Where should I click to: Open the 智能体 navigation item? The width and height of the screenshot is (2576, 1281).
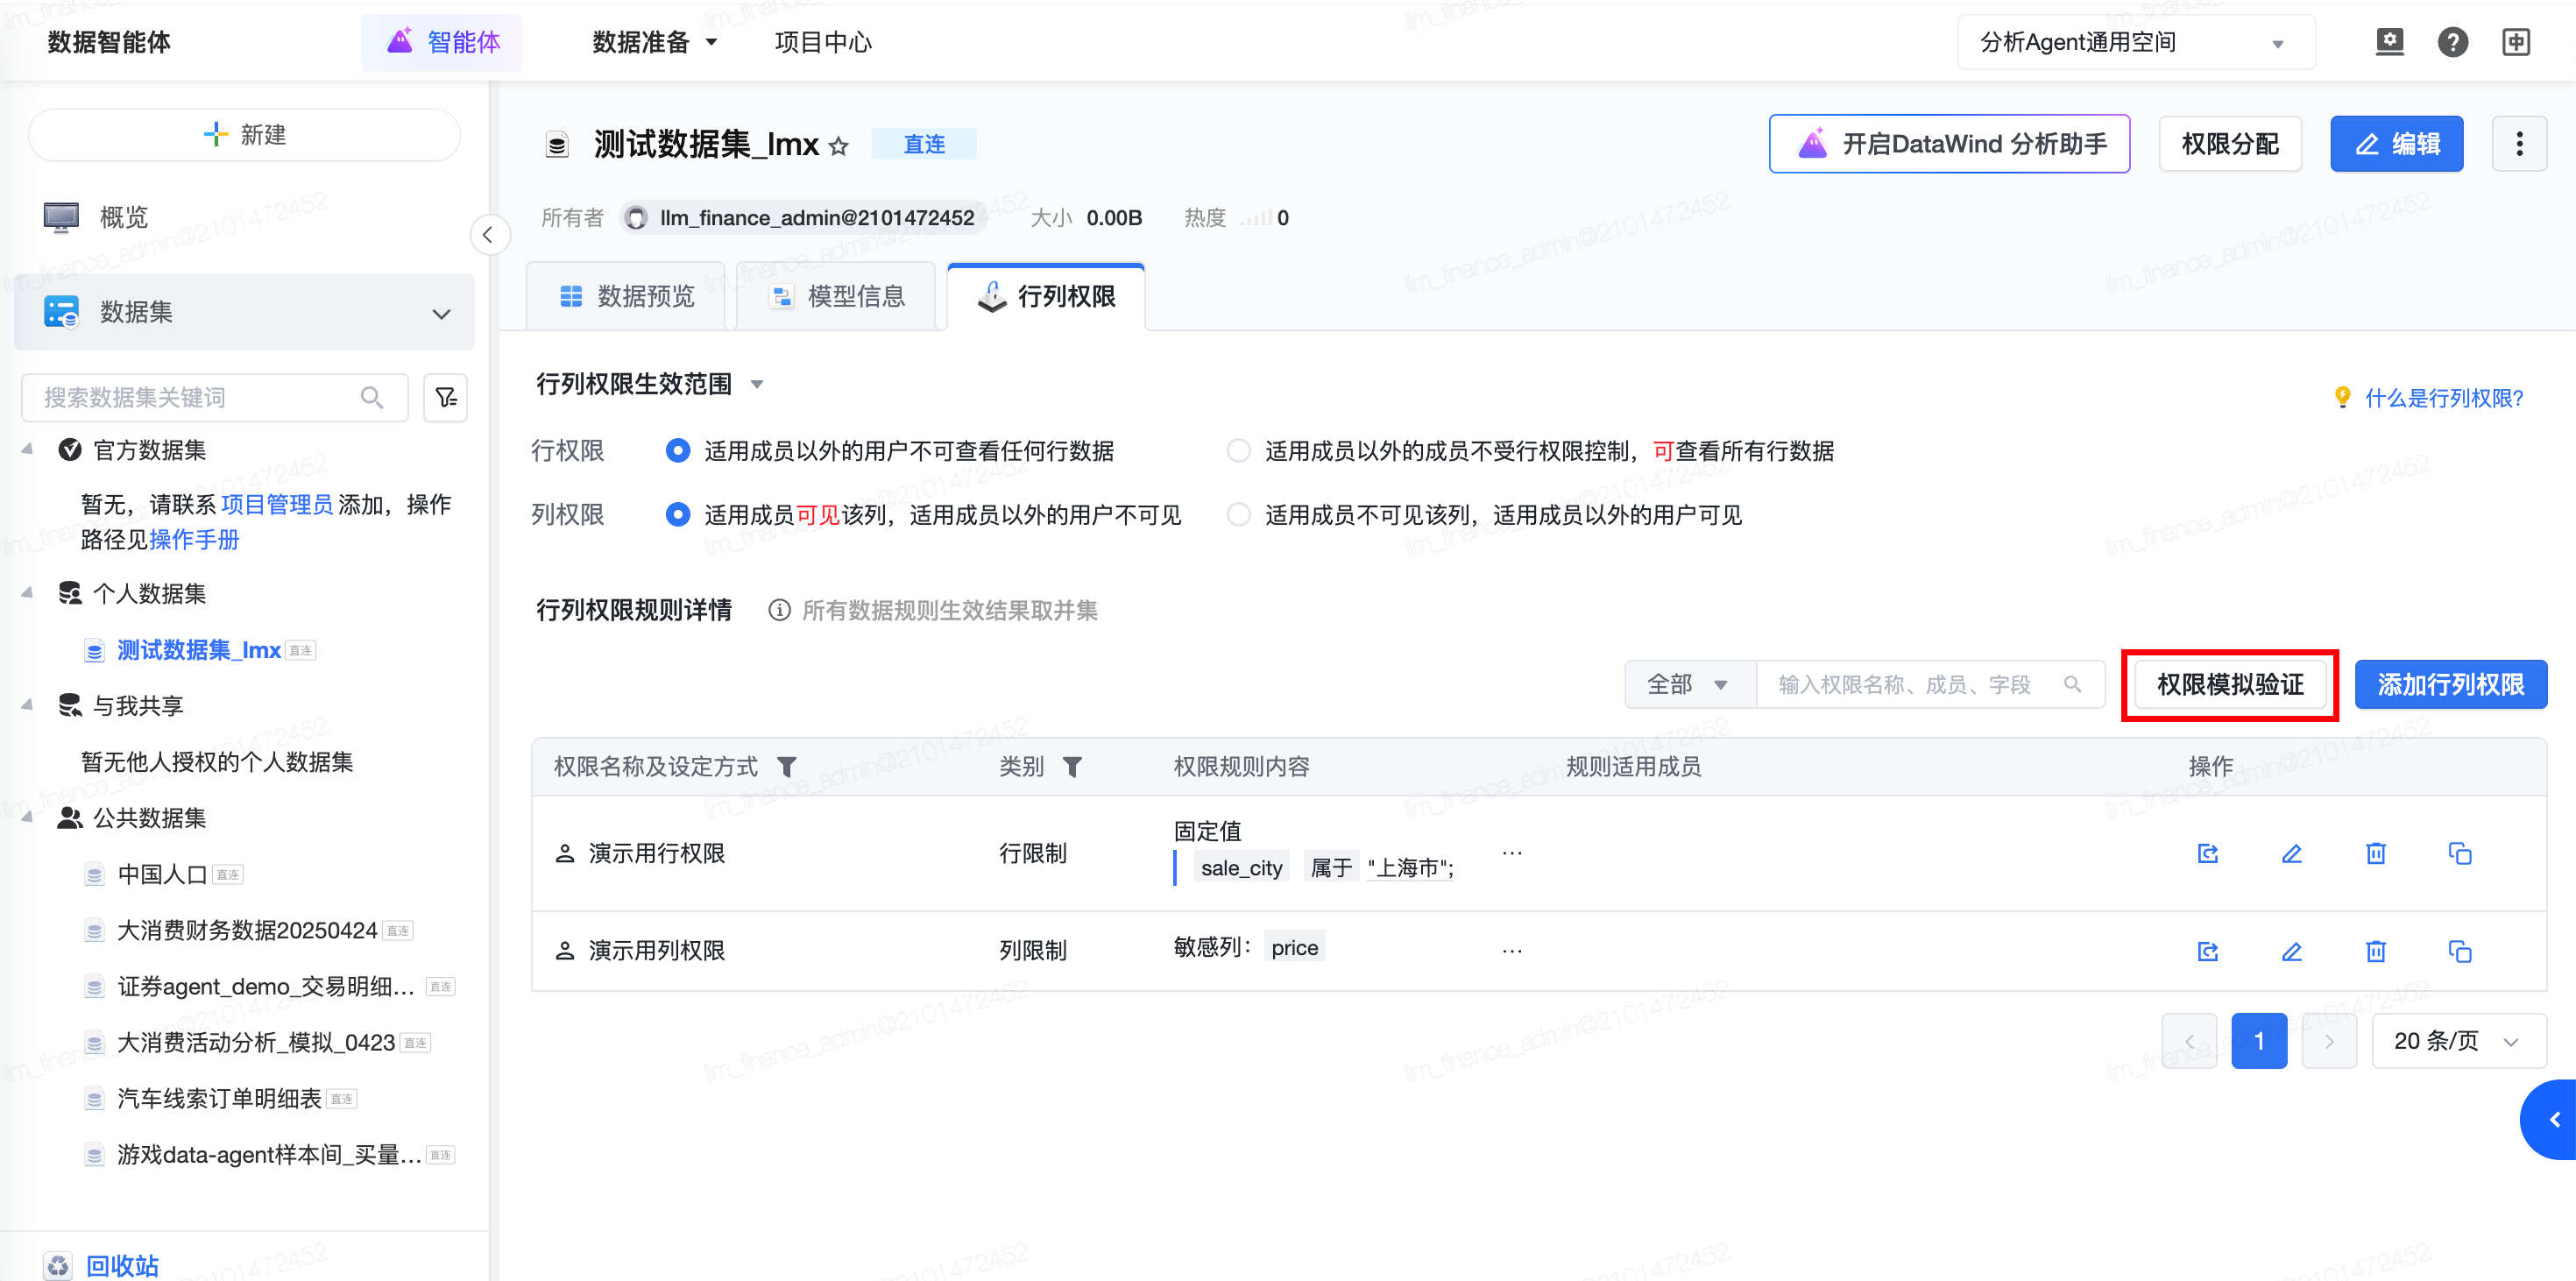[x=441, y=42]
